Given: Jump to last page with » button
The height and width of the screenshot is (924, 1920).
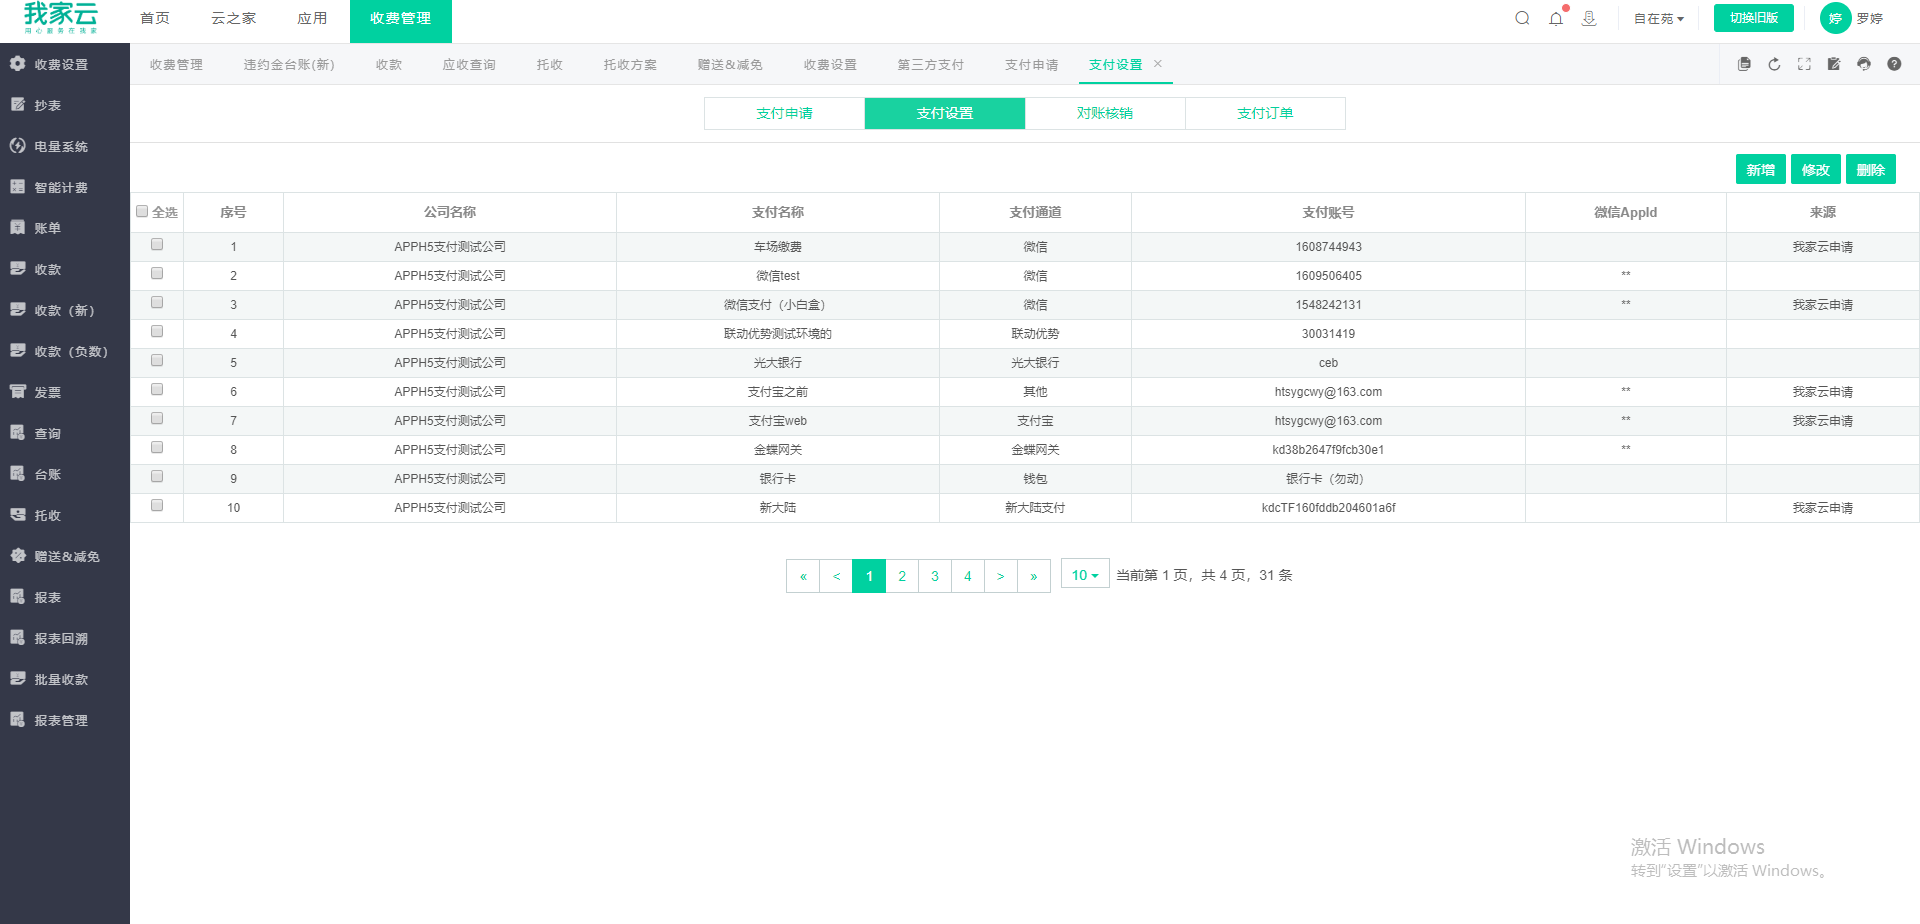Looking at the screenshot, I should [x=1034, y=576].
